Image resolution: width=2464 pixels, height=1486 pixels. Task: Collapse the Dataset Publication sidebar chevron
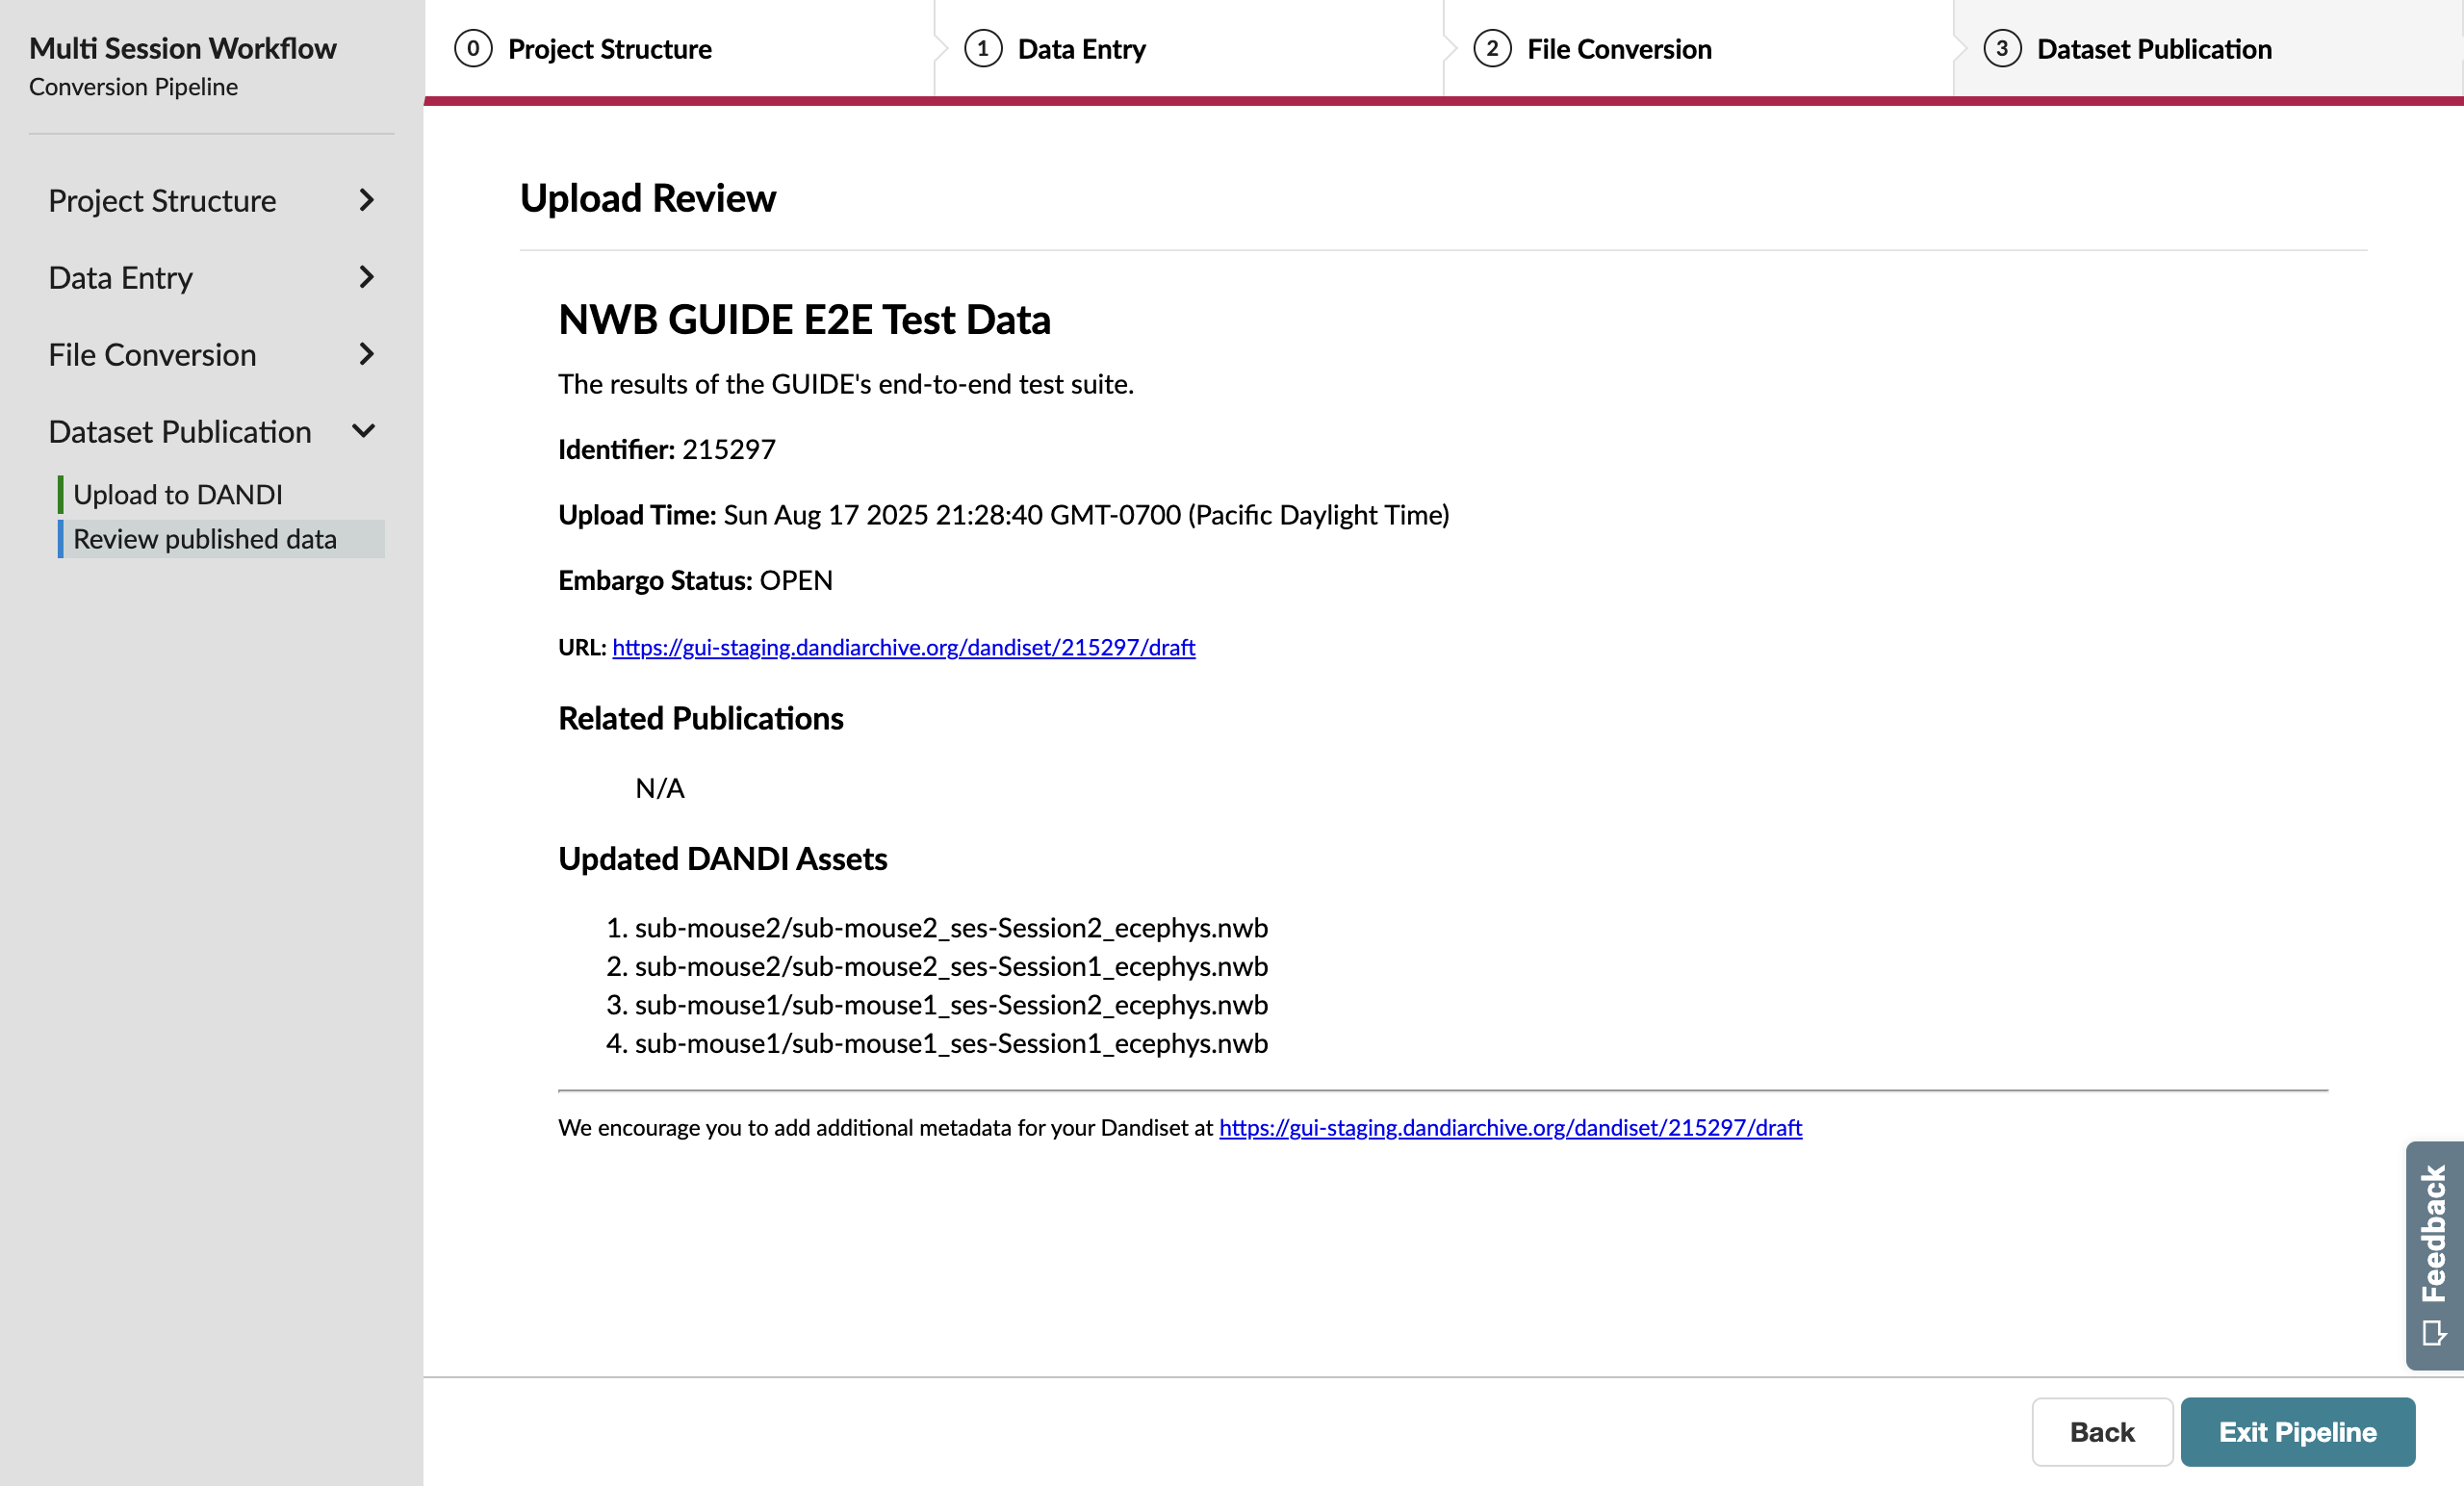(364, 431)
